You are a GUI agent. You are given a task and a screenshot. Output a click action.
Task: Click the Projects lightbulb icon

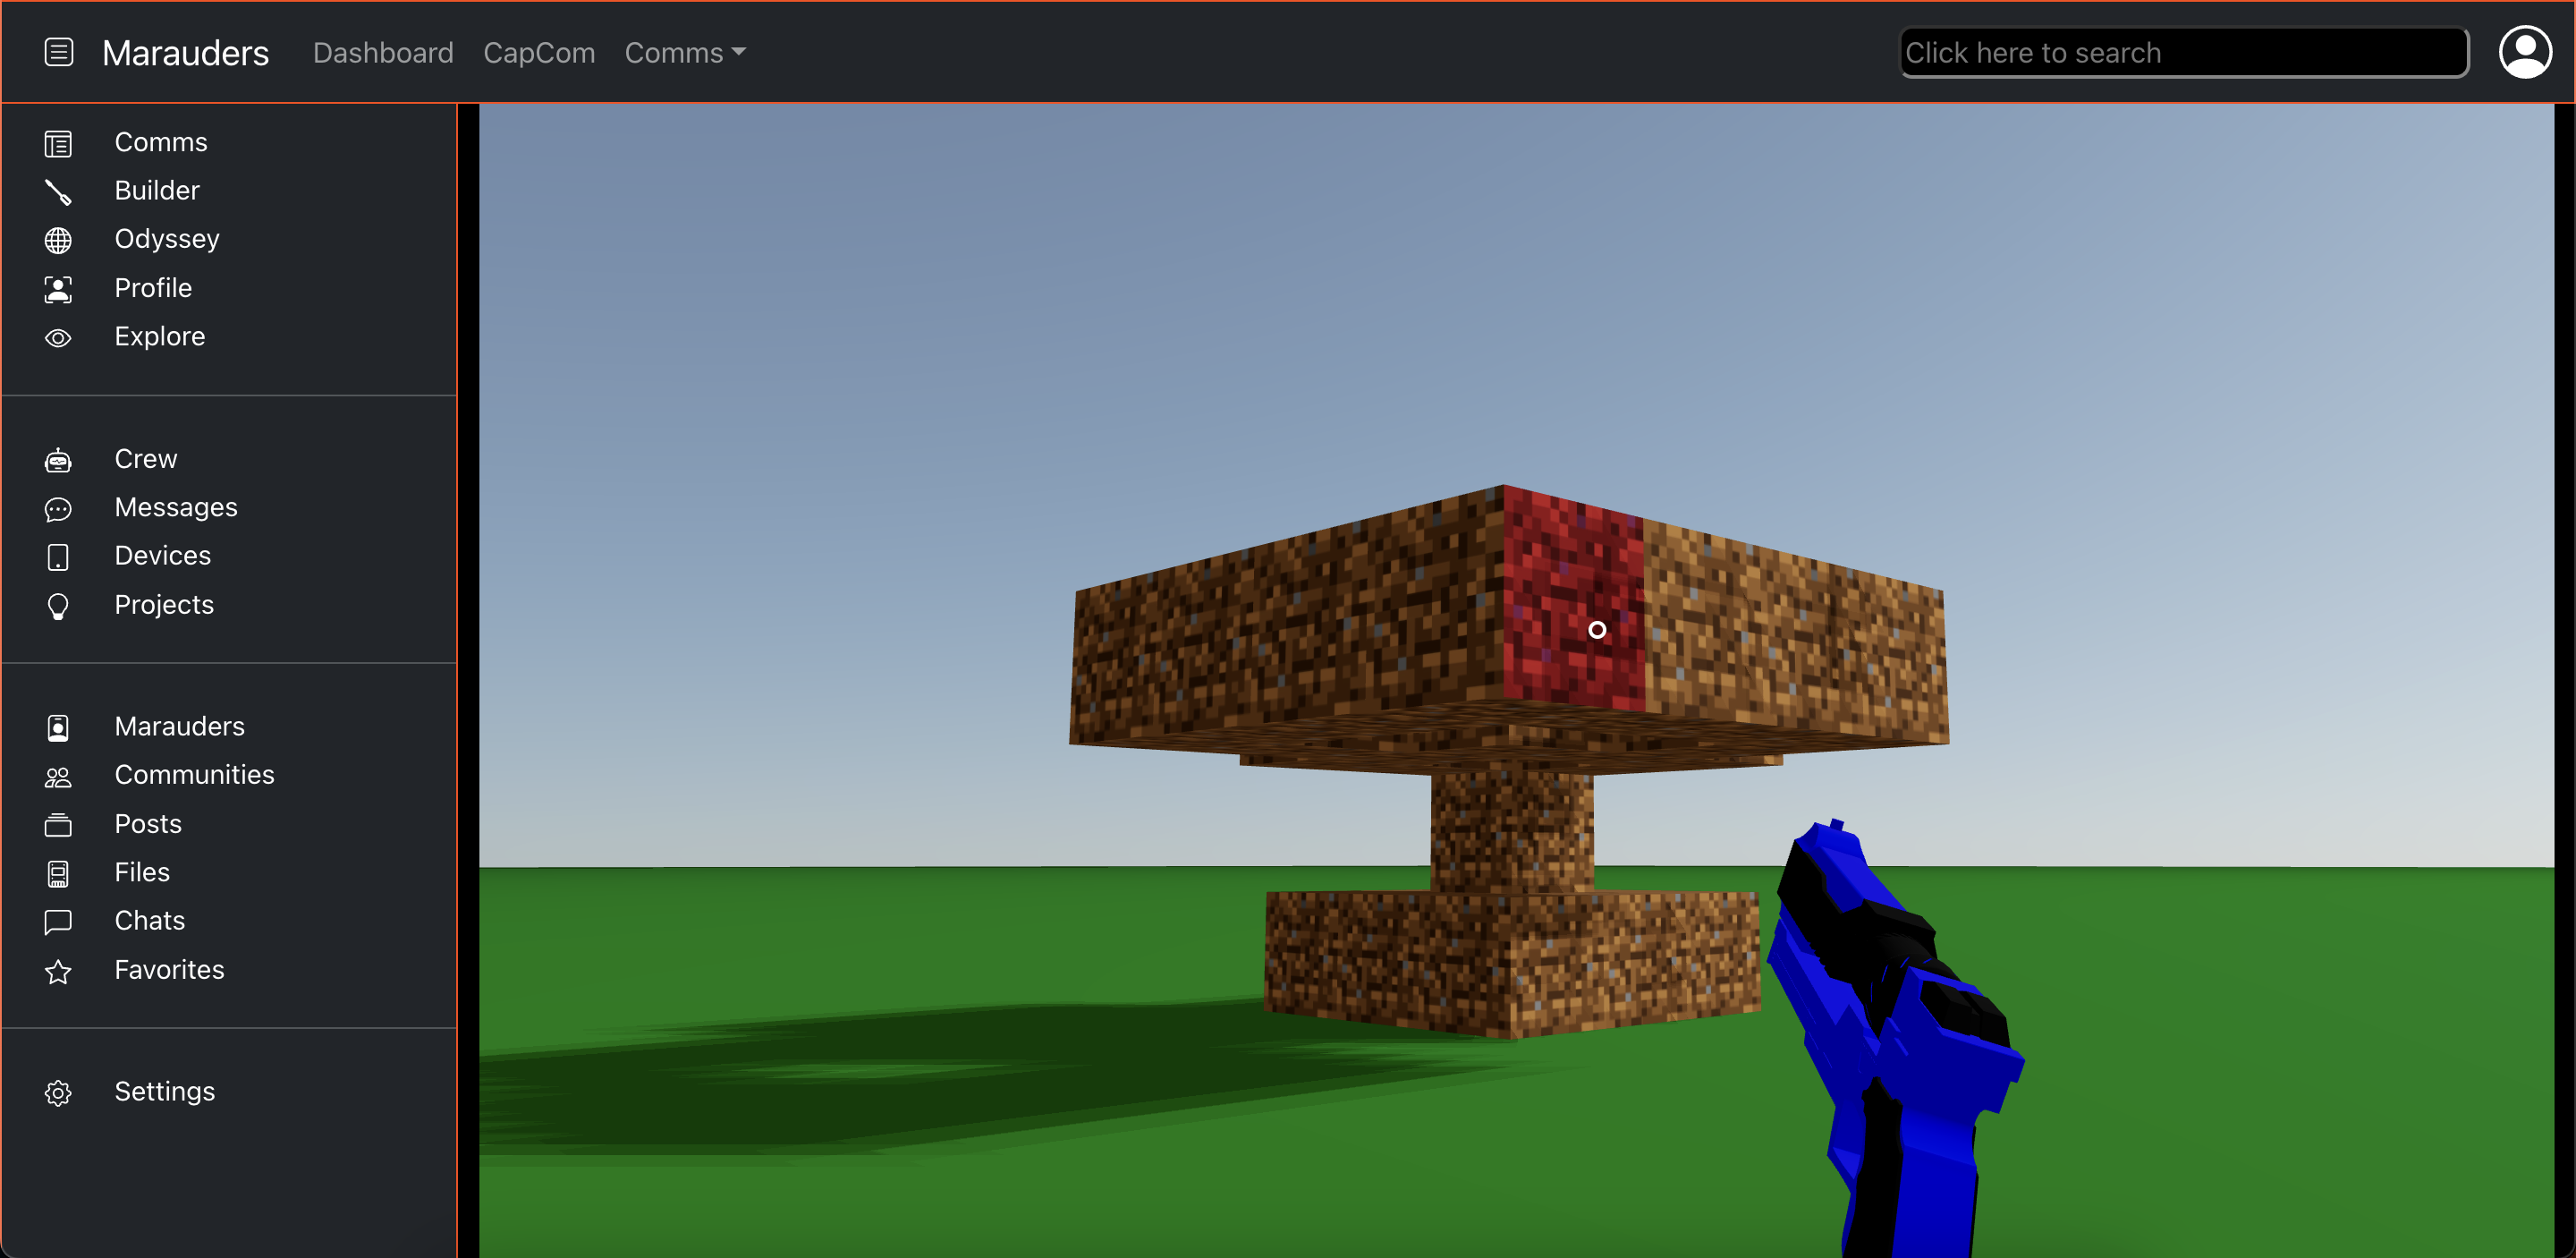[58, 606]
